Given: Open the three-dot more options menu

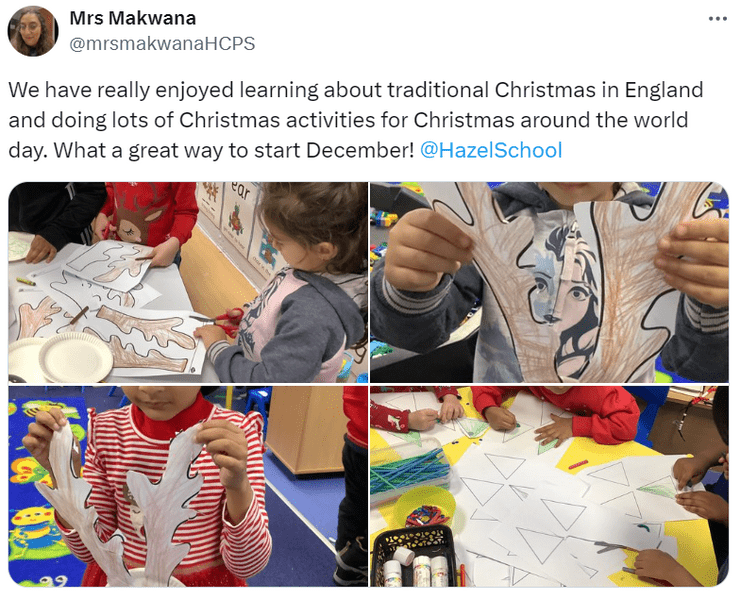Looking at the screenshot, I should (717, 19).
